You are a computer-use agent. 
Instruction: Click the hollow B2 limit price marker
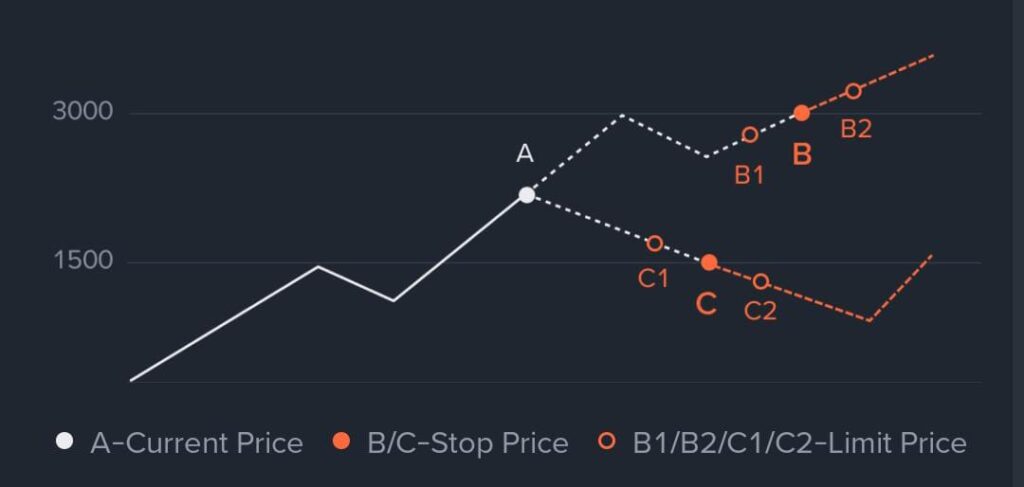853,91
